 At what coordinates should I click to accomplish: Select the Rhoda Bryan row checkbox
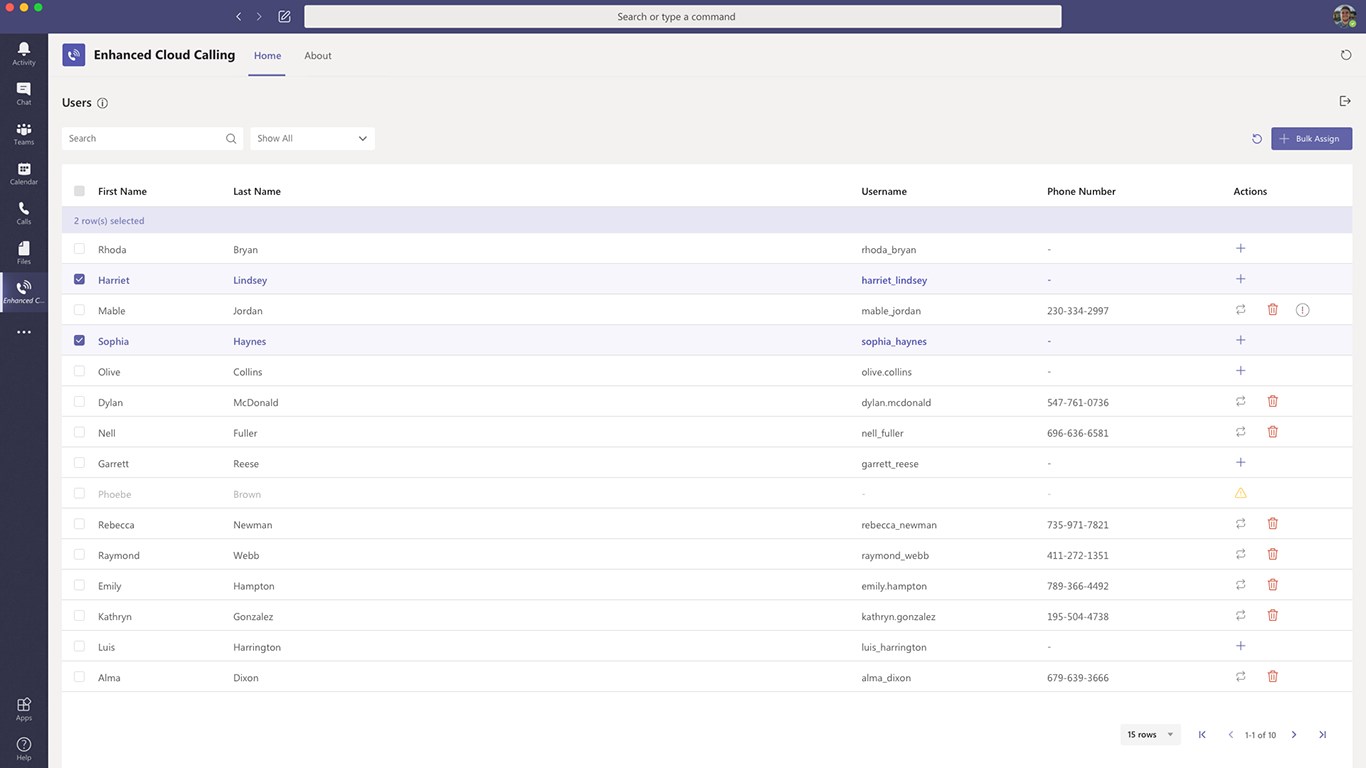coord(79,249)
